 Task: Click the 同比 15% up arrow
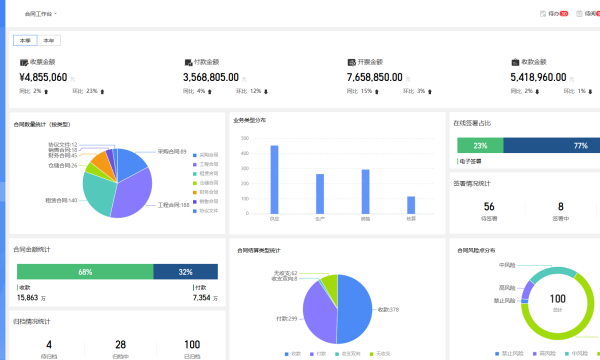[377, 91]
